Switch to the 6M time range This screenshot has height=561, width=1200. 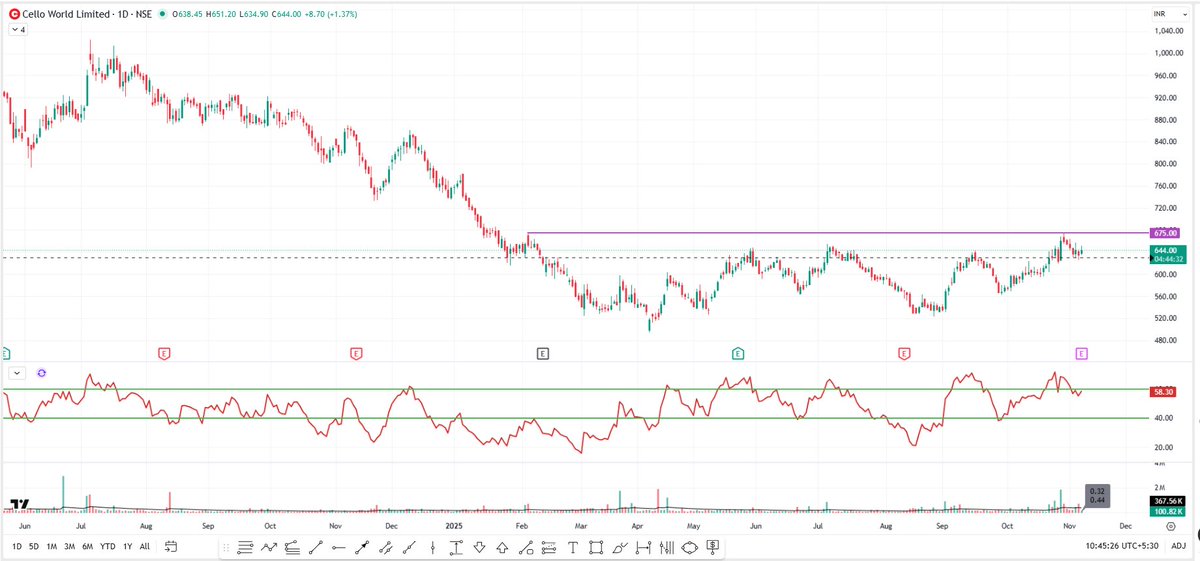point(87,546)
